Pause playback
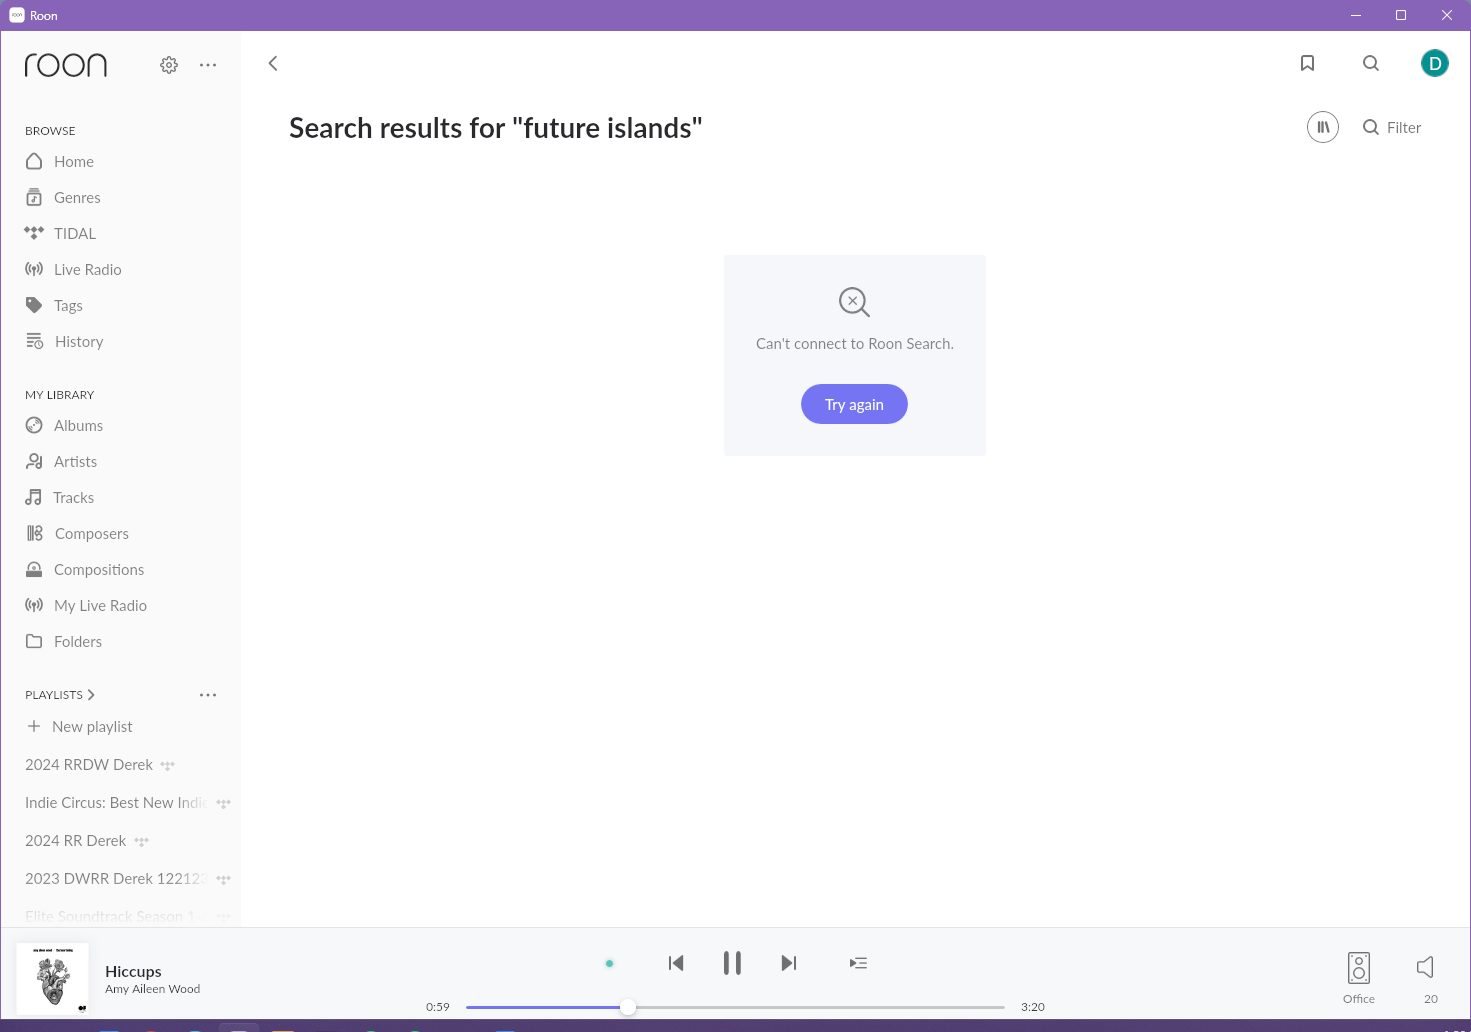Screen dimensions: 1471x1032 pyautogui.click(x=732, y=963)
